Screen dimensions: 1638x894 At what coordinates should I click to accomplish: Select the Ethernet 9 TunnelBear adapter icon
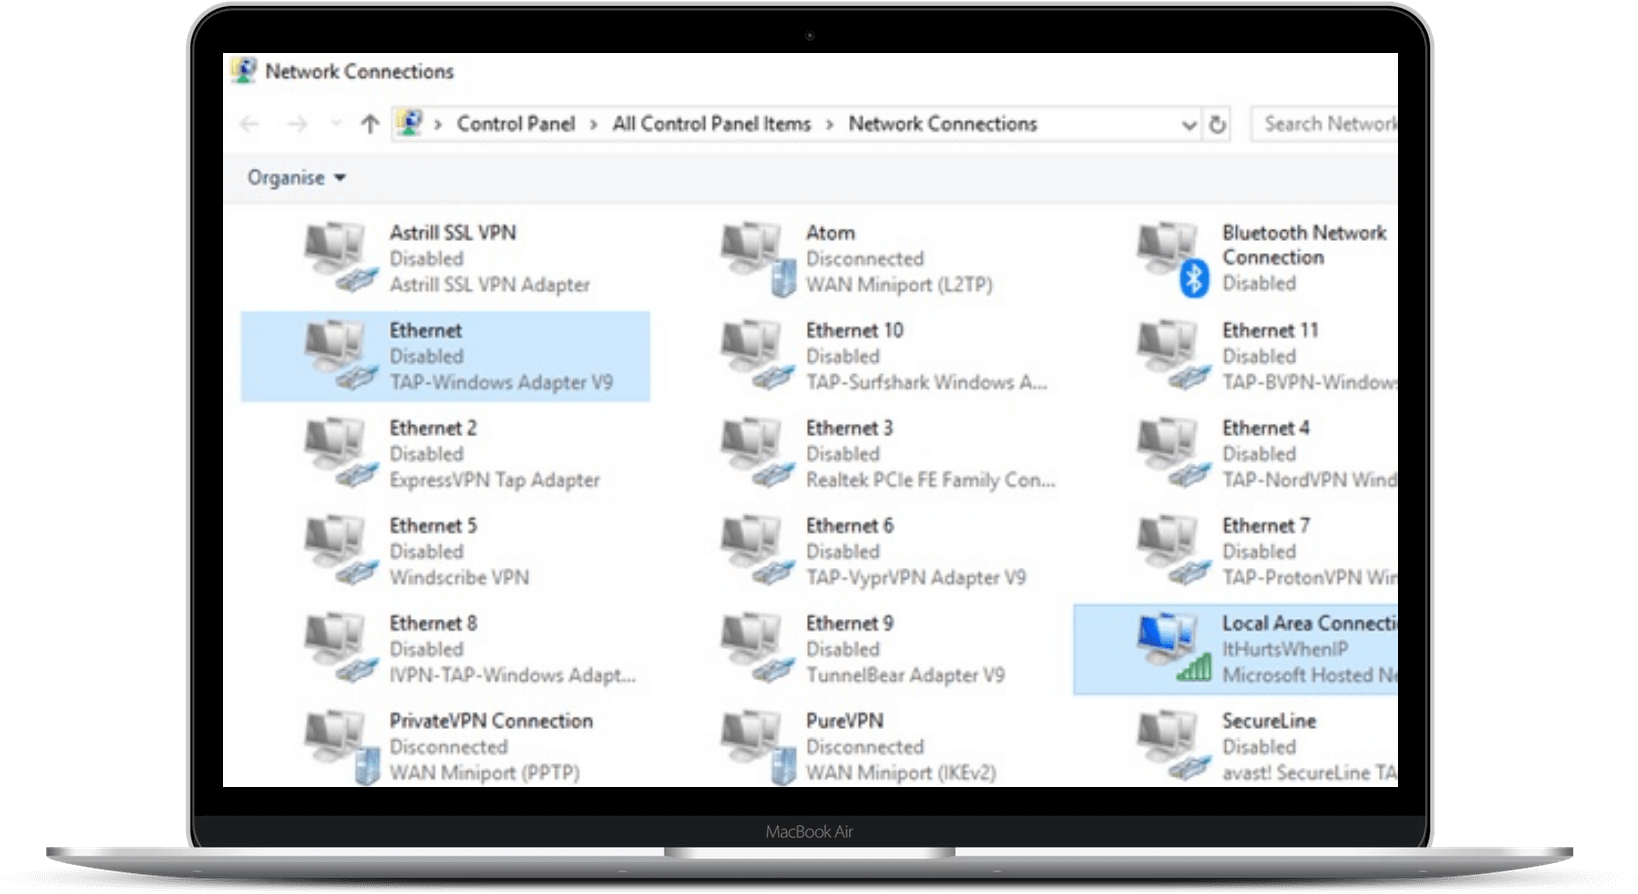[x=756, y=648]
